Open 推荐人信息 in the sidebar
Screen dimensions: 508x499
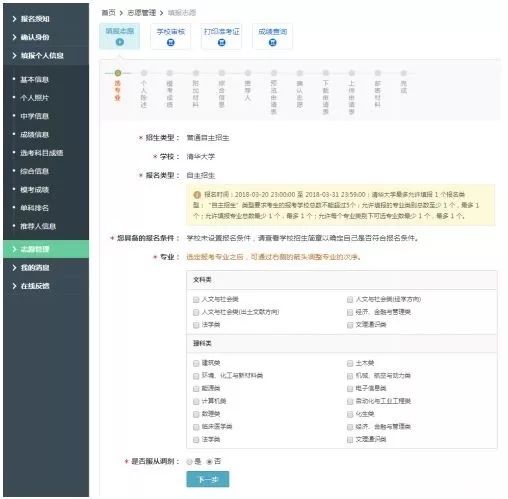(38, 226)
